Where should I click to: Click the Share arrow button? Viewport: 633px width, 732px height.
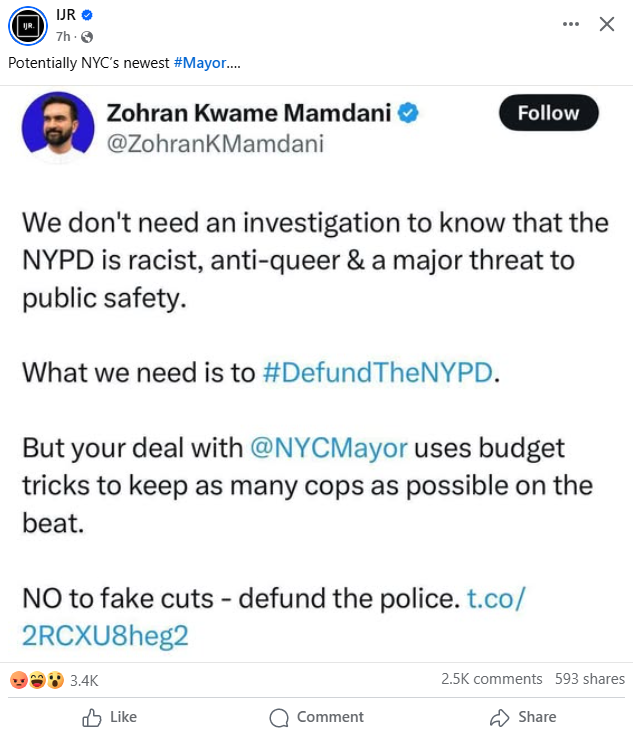[x=523, y=717]
